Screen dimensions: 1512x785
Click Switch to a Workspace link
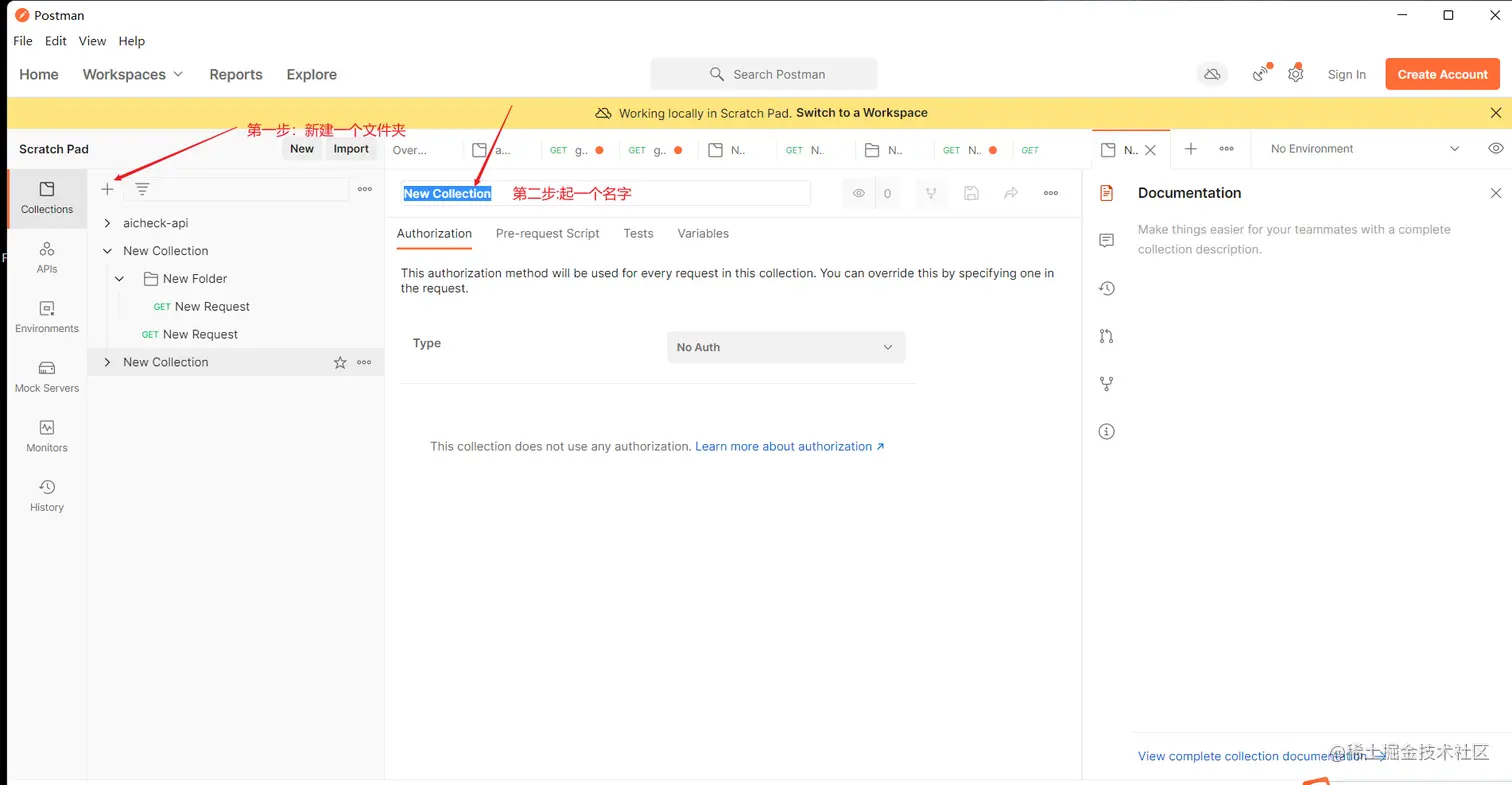click(862, 113)
